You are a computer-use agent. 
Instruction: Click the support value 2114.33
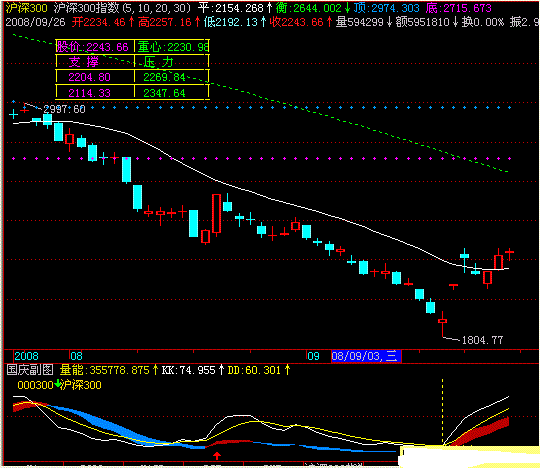(89, 93)
